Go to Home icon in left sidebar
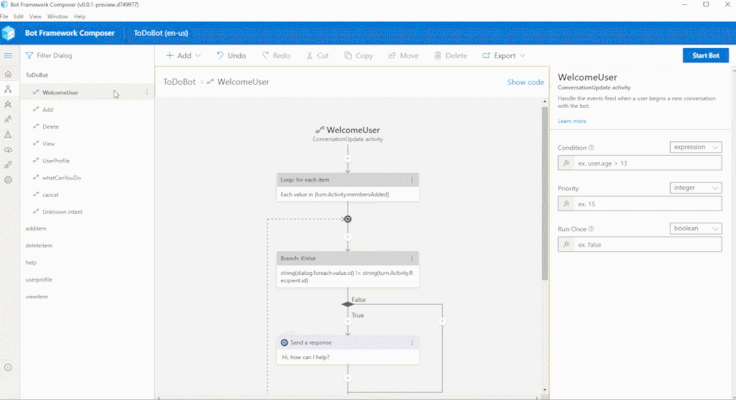 coord(8,74)
